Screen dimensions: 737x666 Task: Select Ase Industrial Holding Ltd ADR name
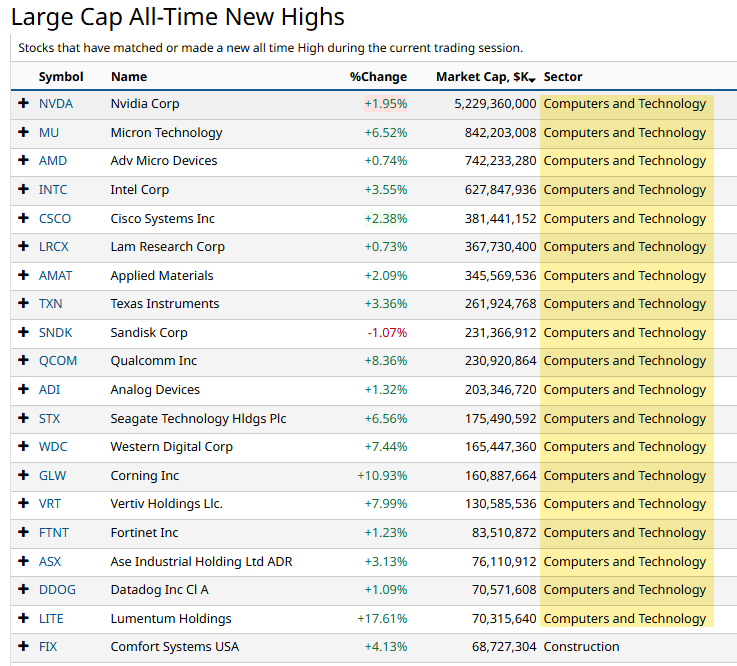coord(201,561)
